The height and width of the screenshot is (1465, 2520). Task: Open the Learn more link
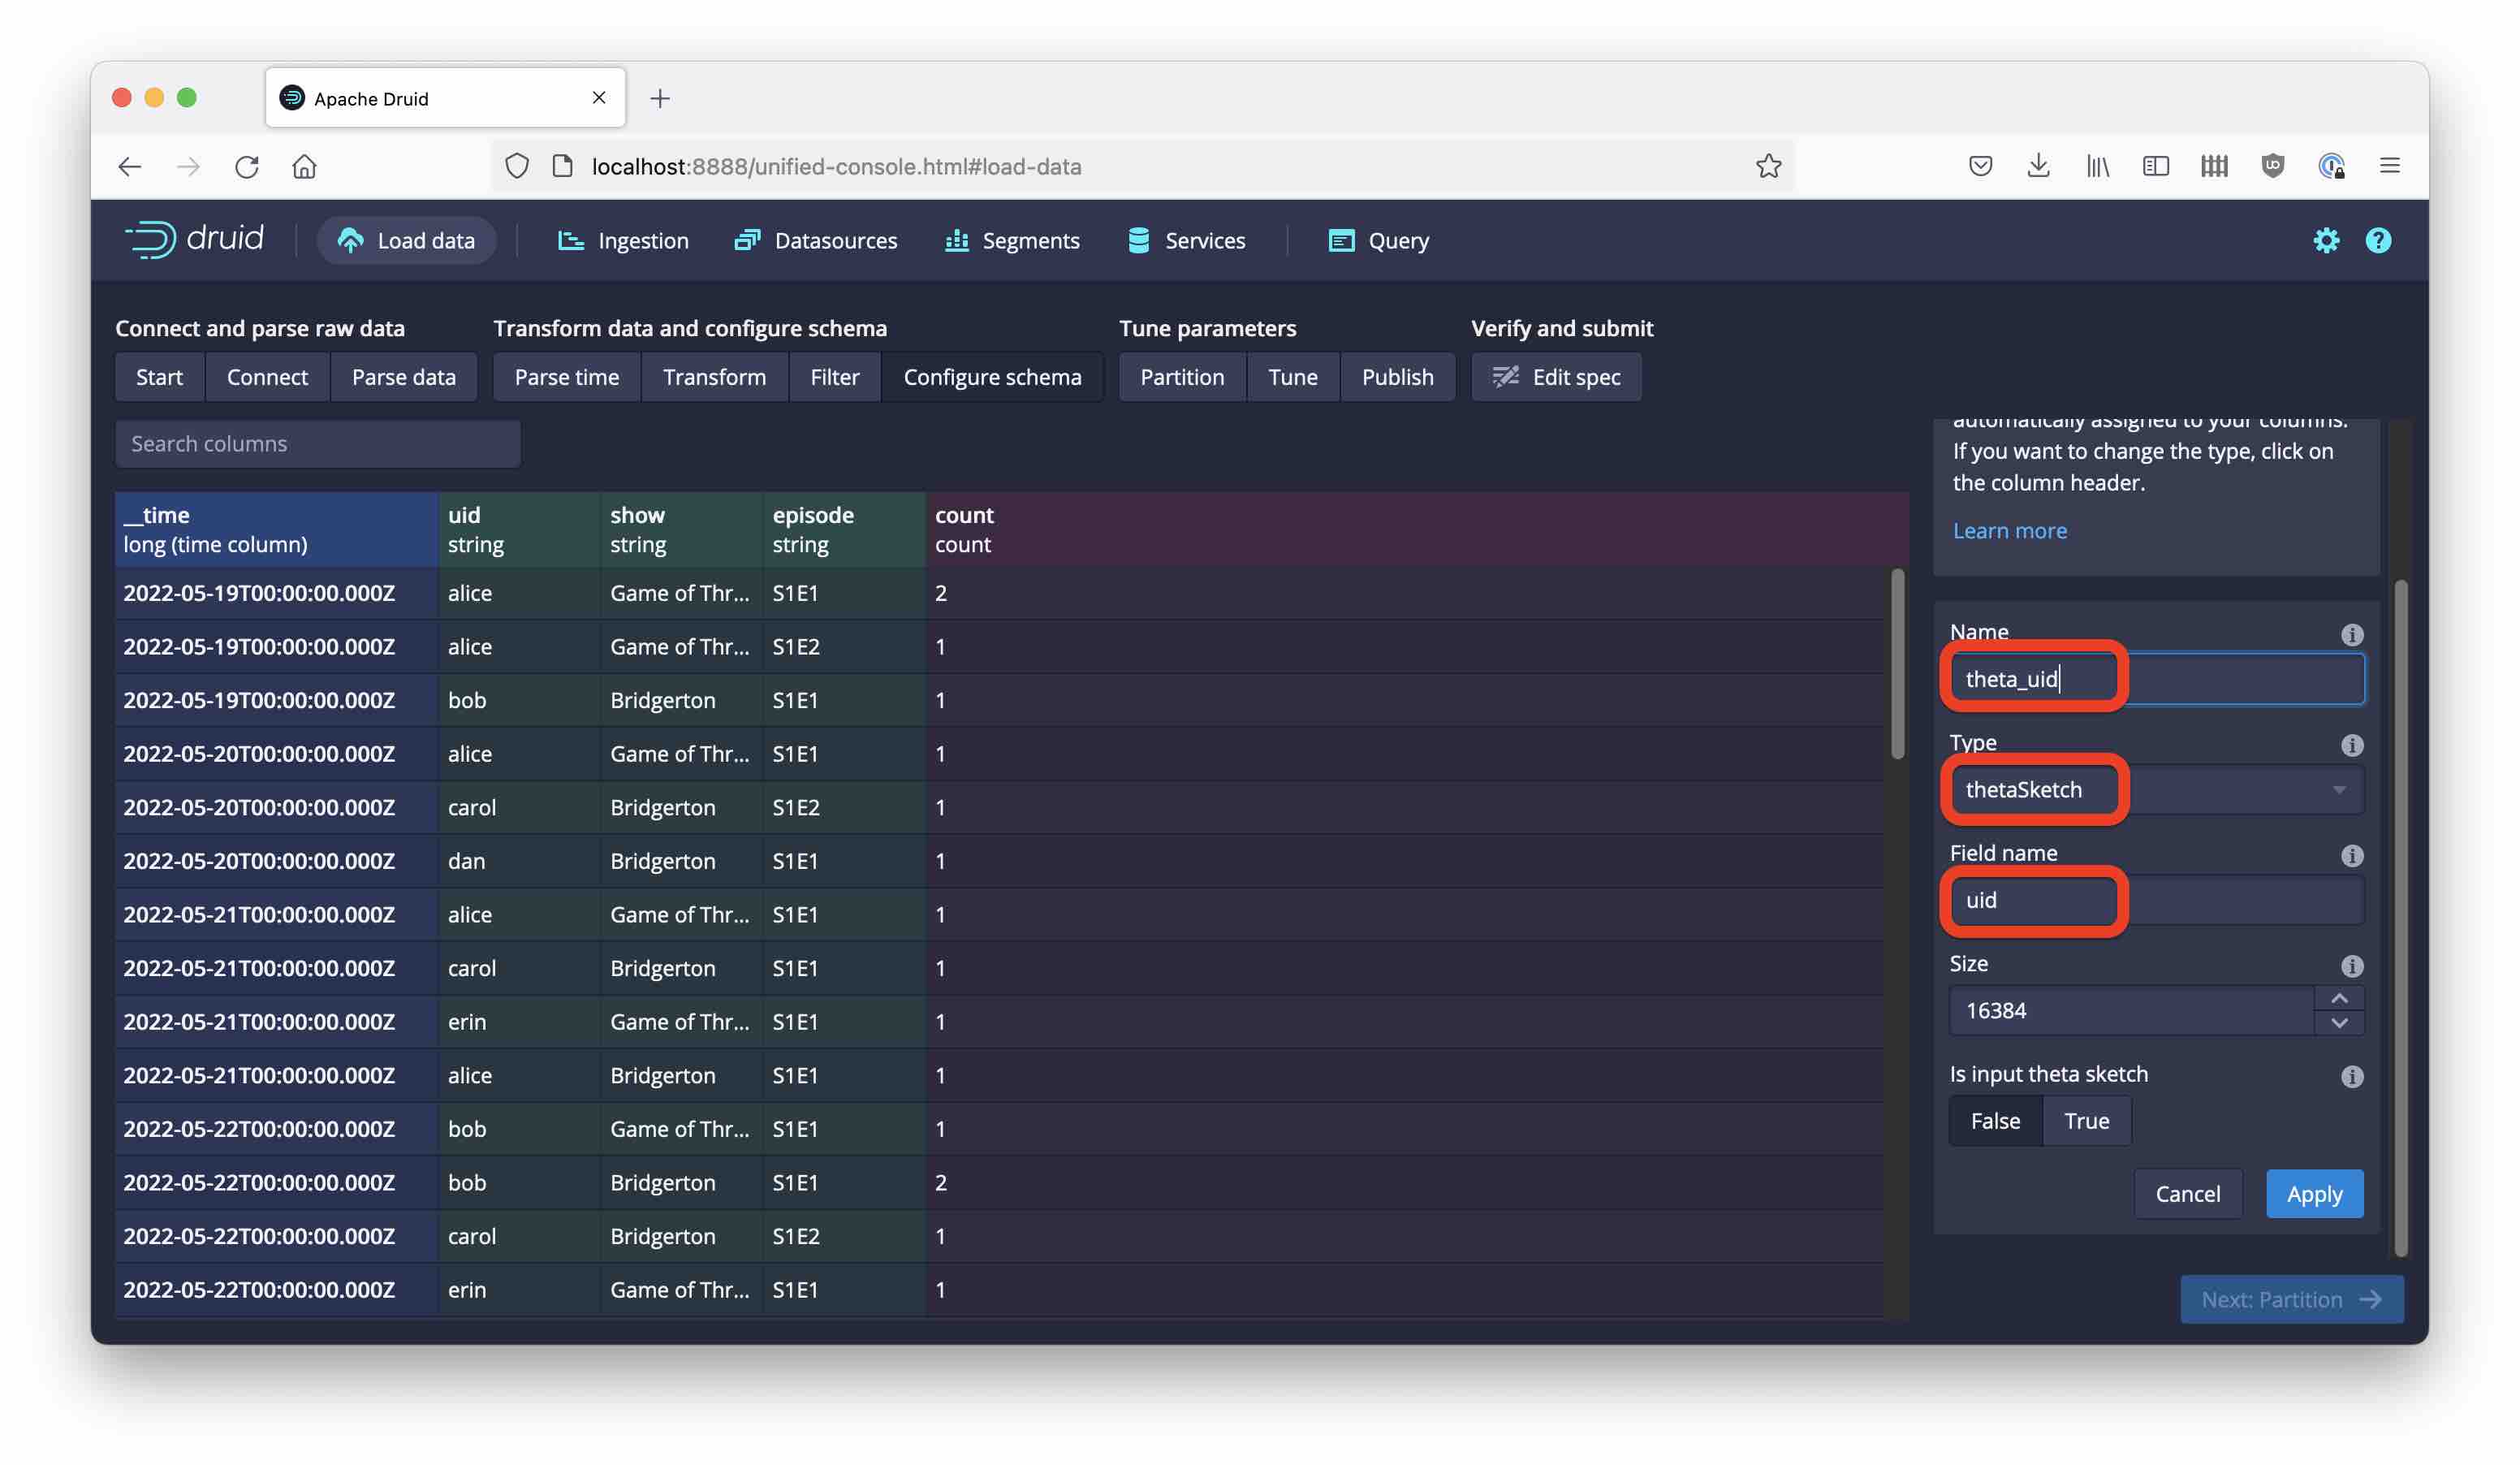click(2009, 531)
